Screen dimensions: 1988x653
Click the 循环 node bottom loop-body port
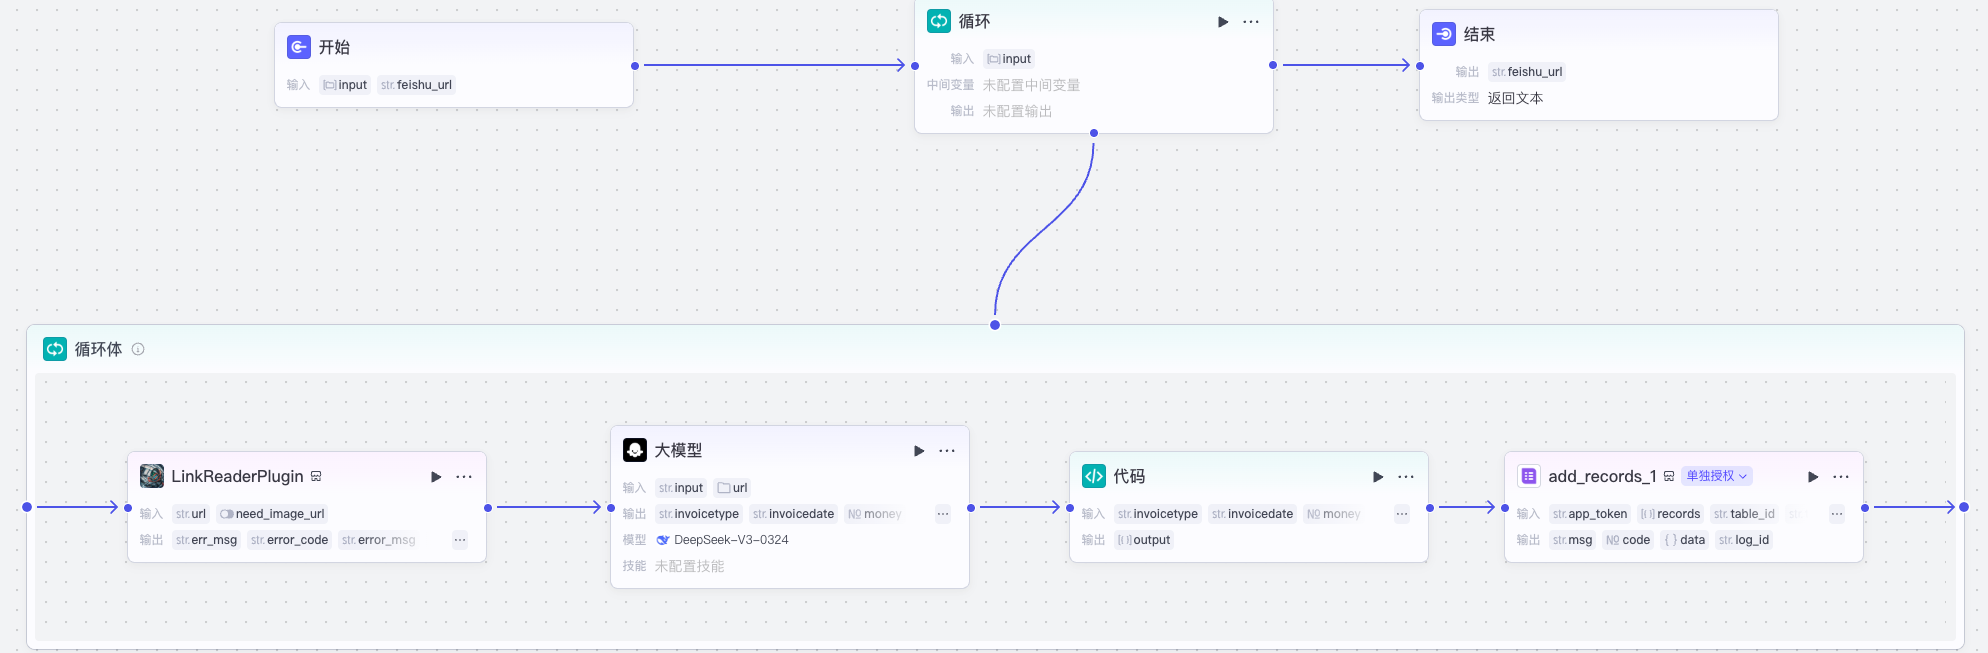1094,133
